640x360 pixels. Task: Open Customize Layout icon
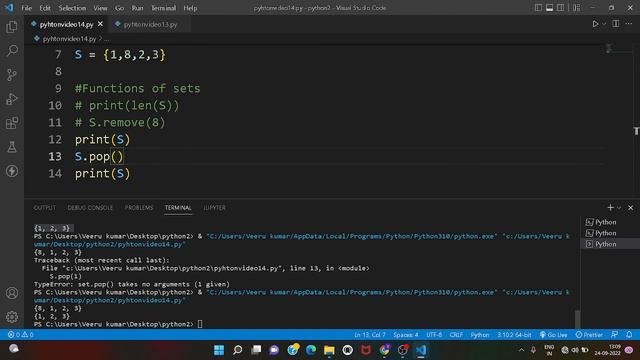(x=576, y=8)
